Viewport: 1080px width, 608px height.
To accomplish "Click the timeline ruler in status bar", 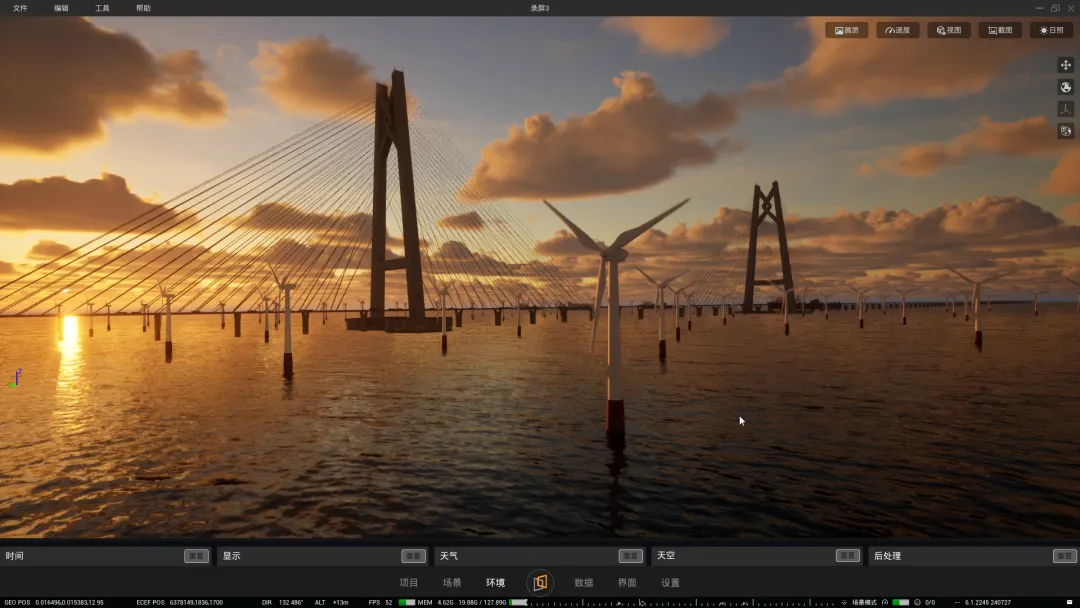I will [682, 602].
